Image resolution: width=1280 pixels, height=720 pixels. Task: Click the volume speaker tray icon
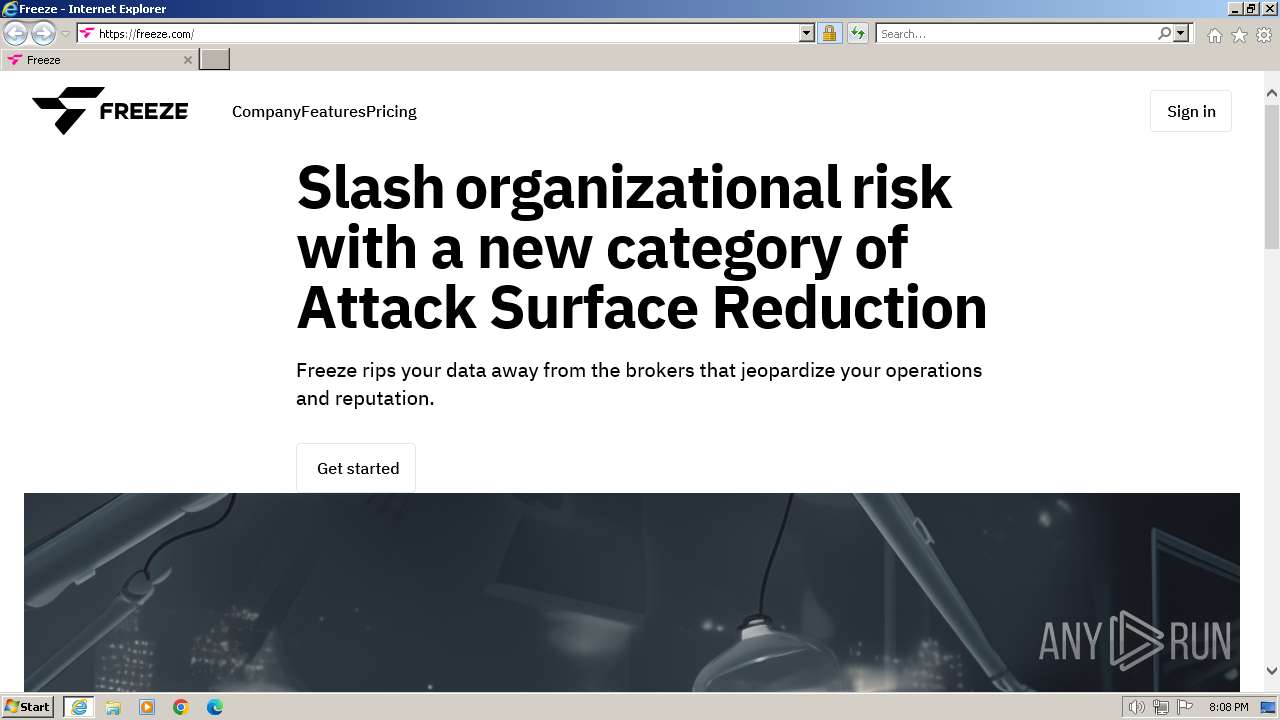point(1137,707)
